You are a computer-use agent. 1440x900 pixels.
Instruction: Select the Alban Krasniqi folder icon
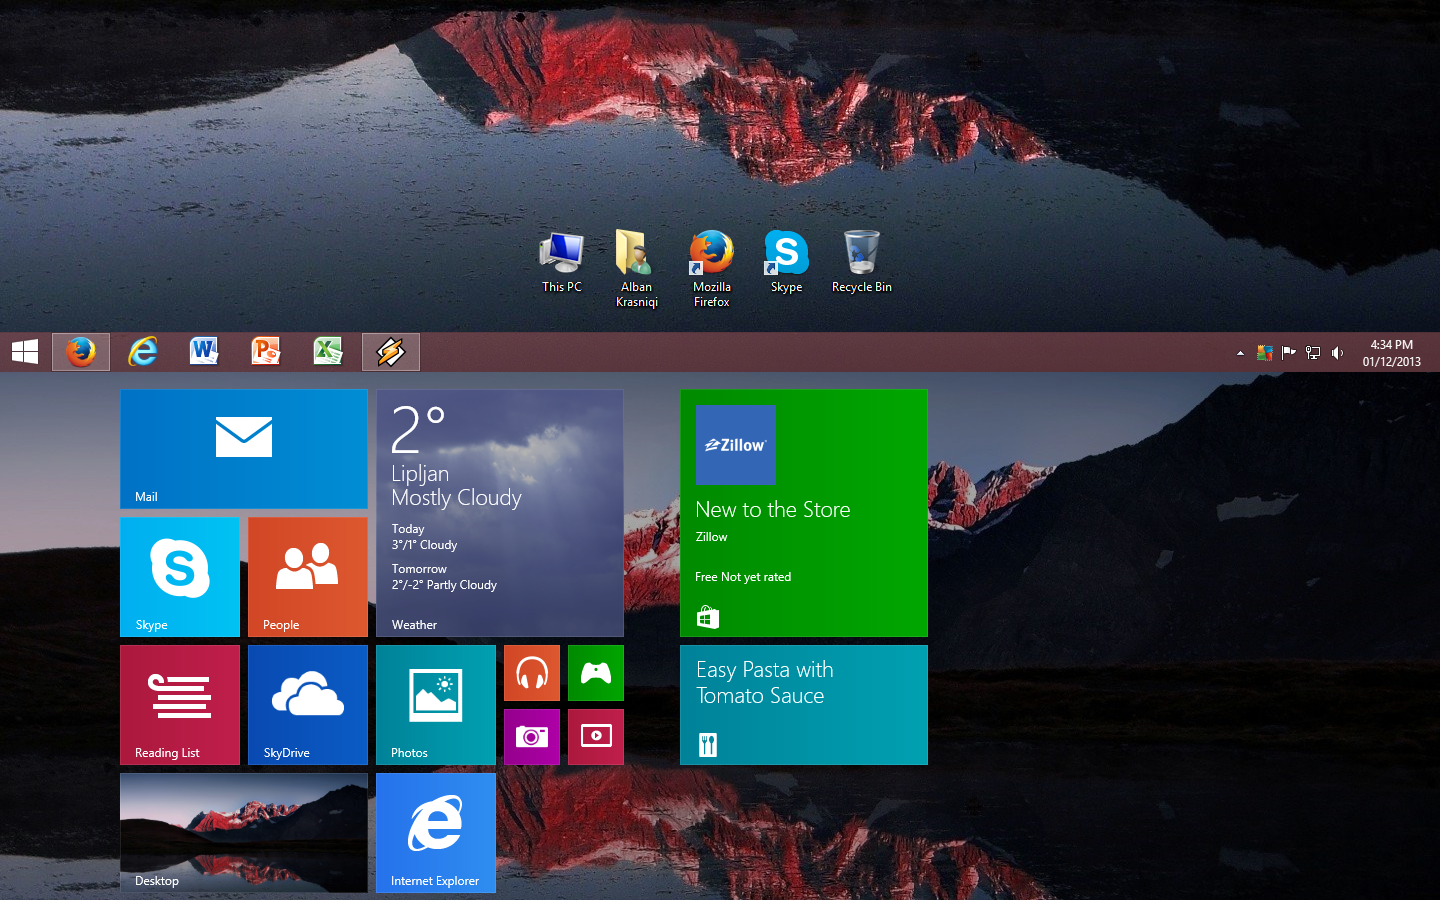coord(637,268)
